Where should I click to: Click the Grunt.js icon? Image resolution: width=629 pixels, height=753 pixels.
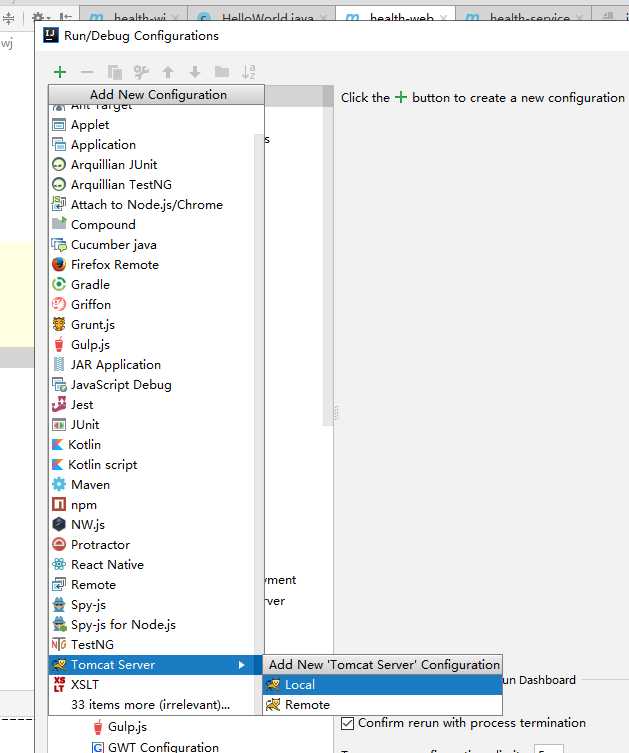point(59,325)
